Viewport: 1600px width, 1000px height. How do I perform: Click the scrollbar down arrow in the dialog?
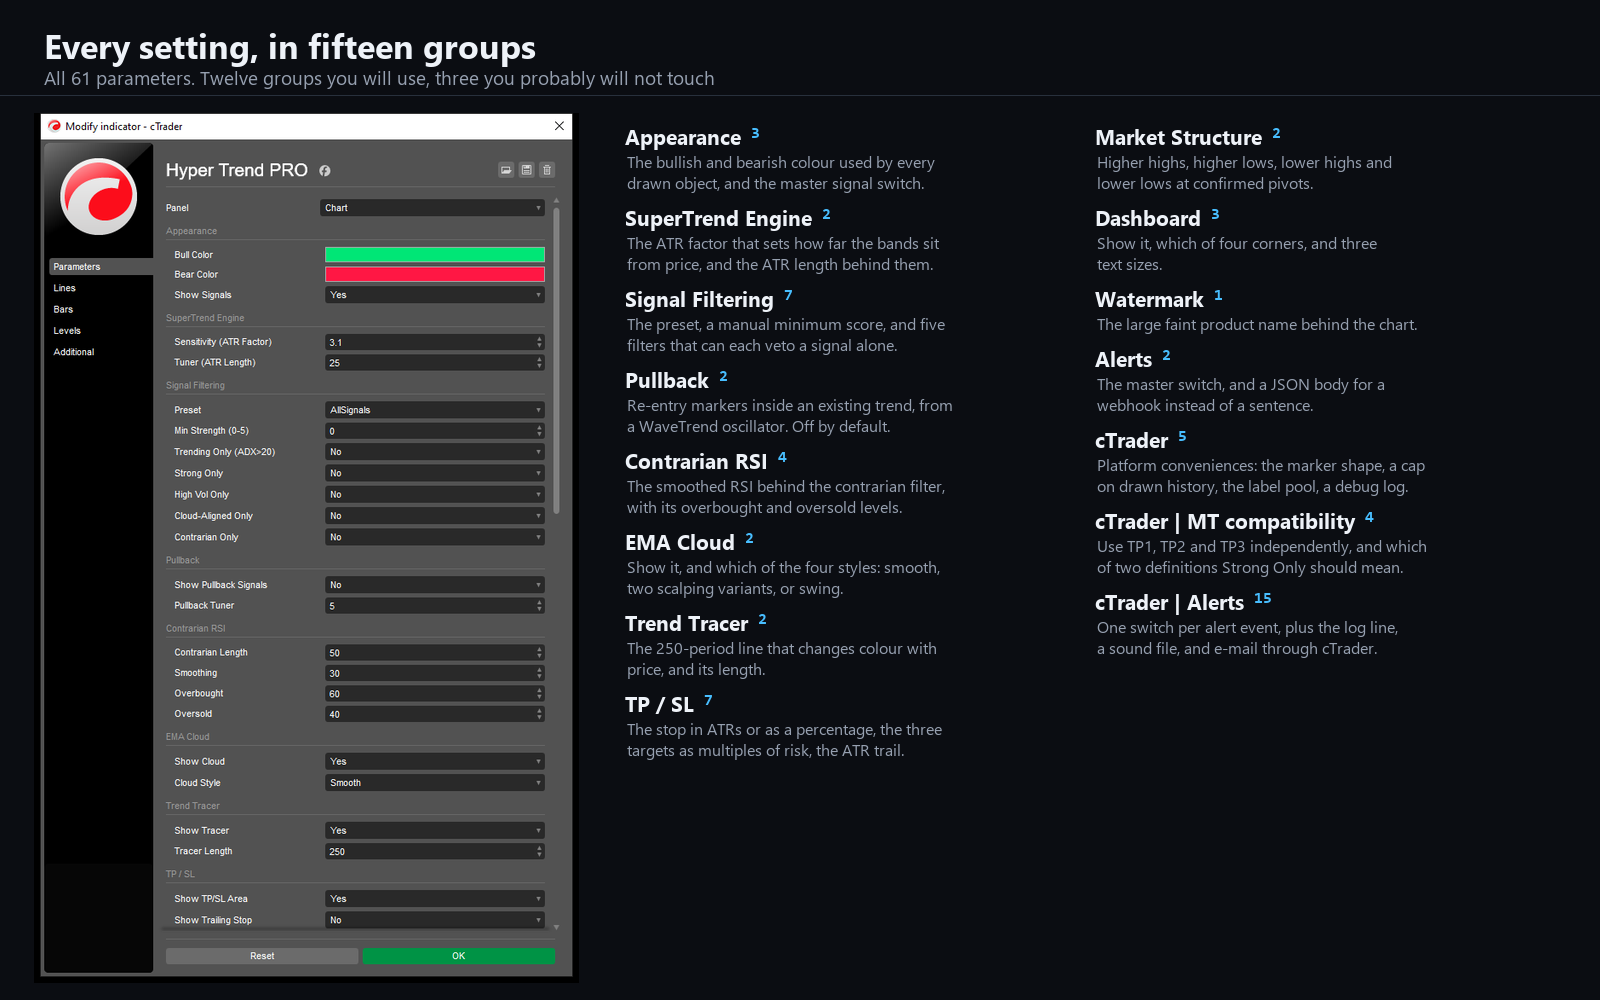click(556, 928)
